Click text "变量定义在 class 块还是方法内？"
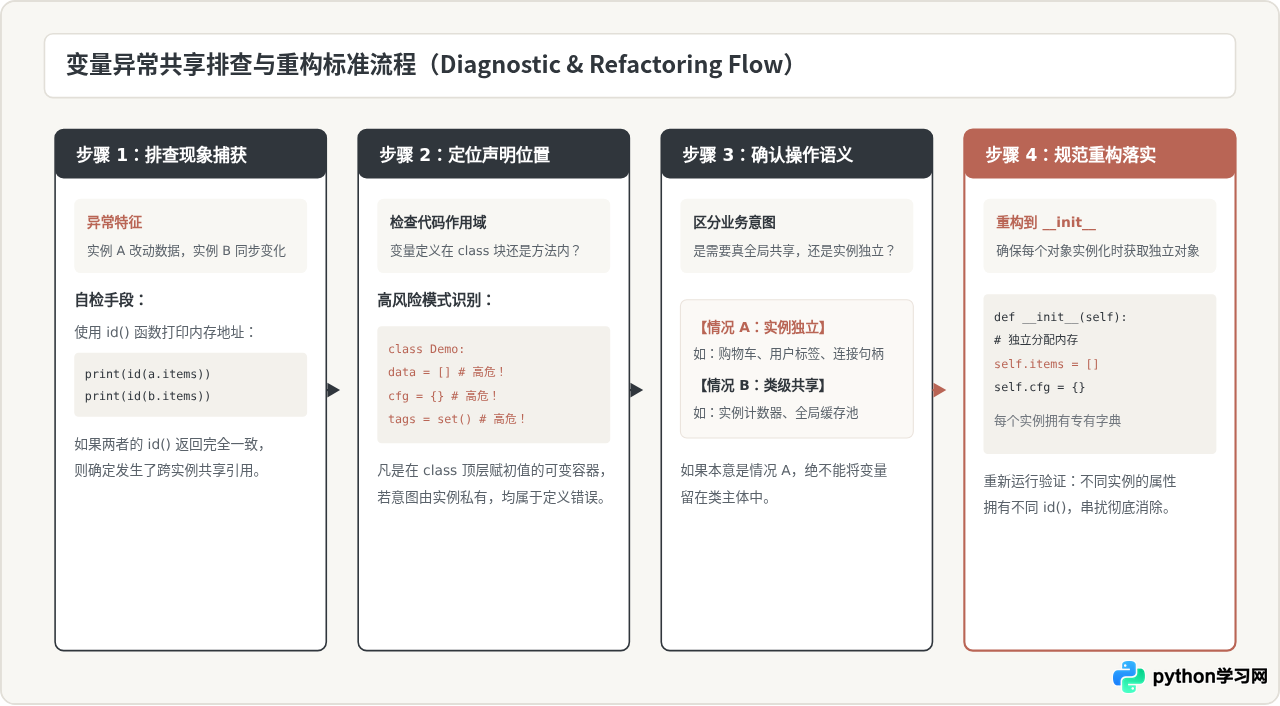Viewport: 1280px width, 706px height. [485, 250]
